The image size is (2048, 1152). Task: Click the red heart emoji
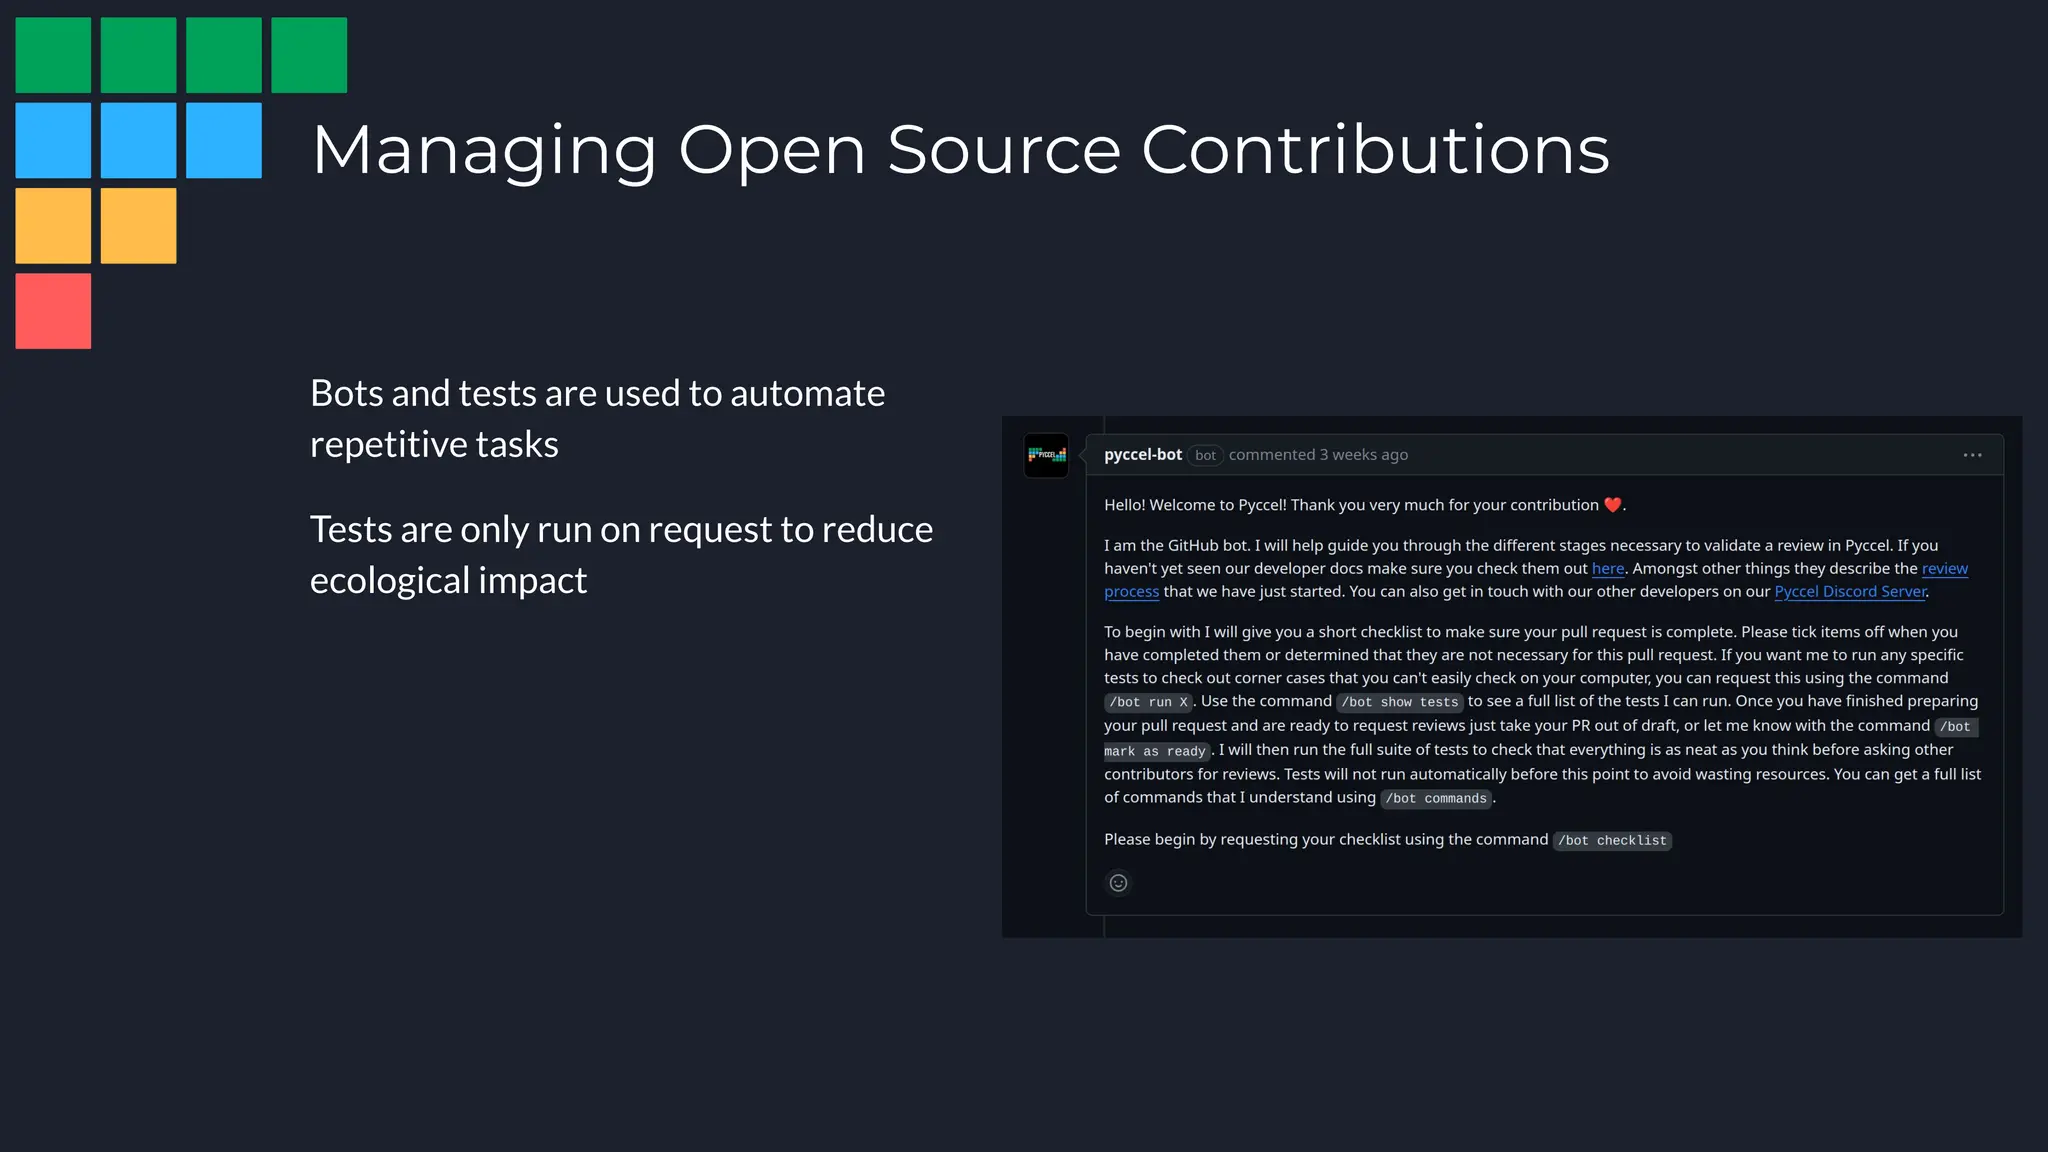point(1612,505)
